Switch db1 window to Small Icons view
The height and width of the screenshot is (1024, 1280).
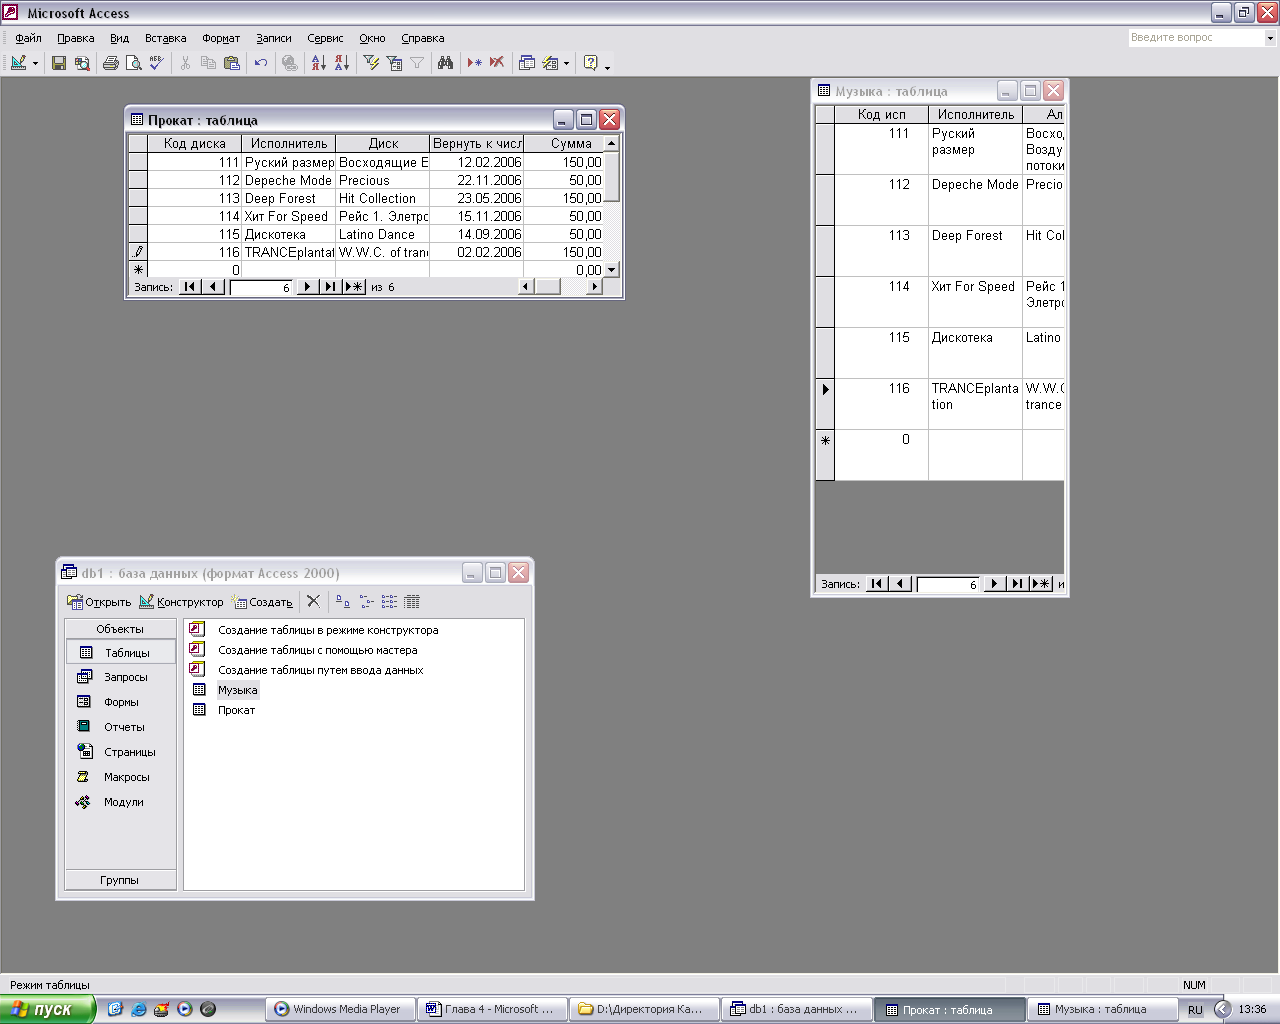366,601
